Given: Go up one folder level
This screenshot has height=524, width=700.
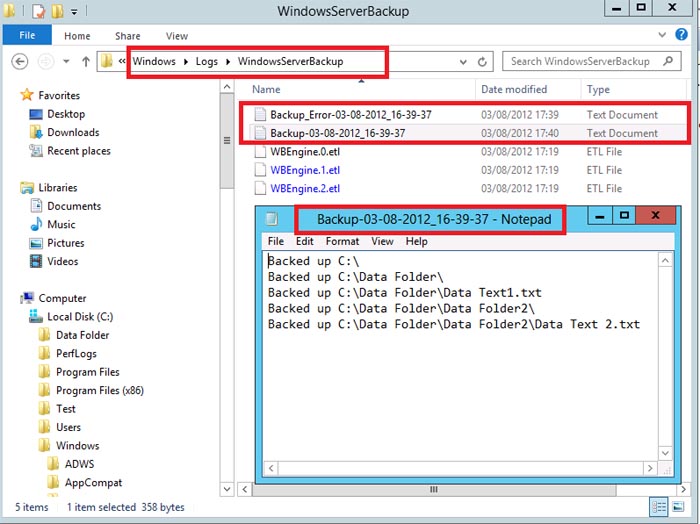Looking at the screenshot, I should [x=86, y=61].
